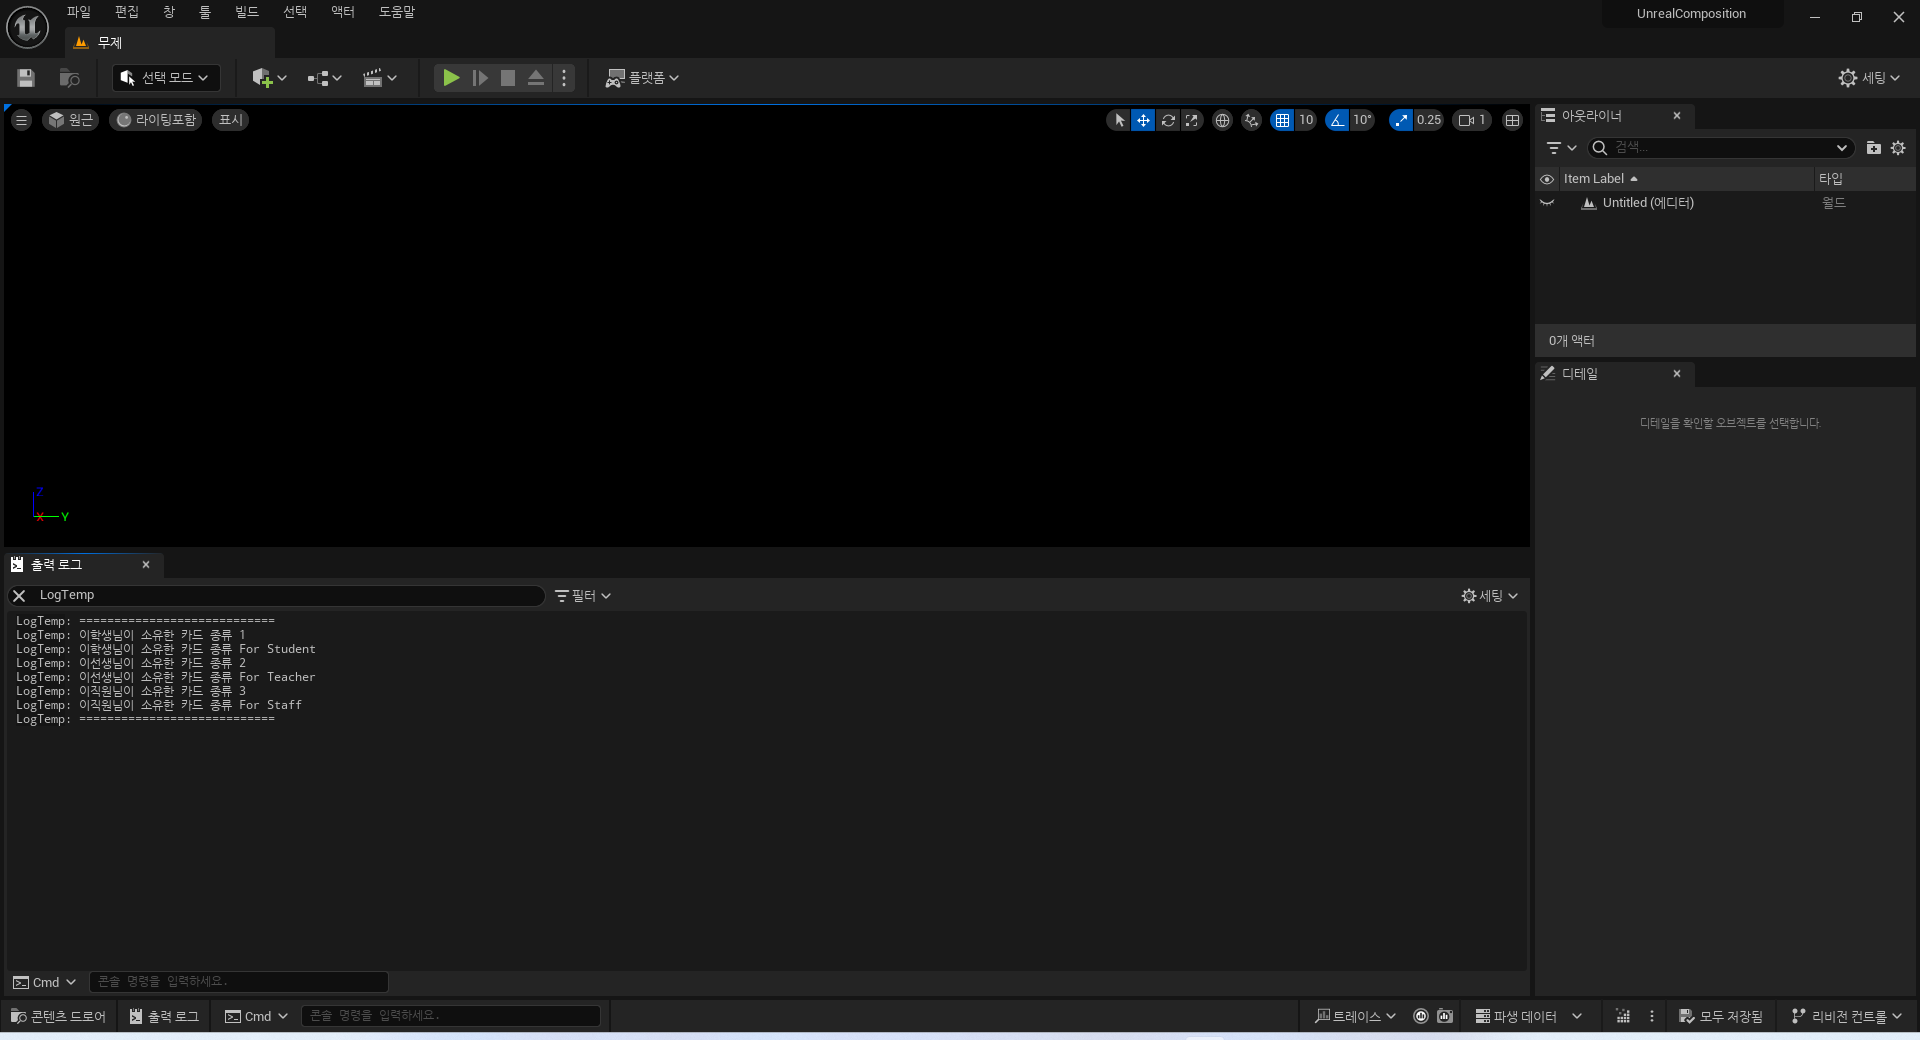The image size is (1920, 1040).
Task: Click the Eject from player button
Action: [536, 78]
